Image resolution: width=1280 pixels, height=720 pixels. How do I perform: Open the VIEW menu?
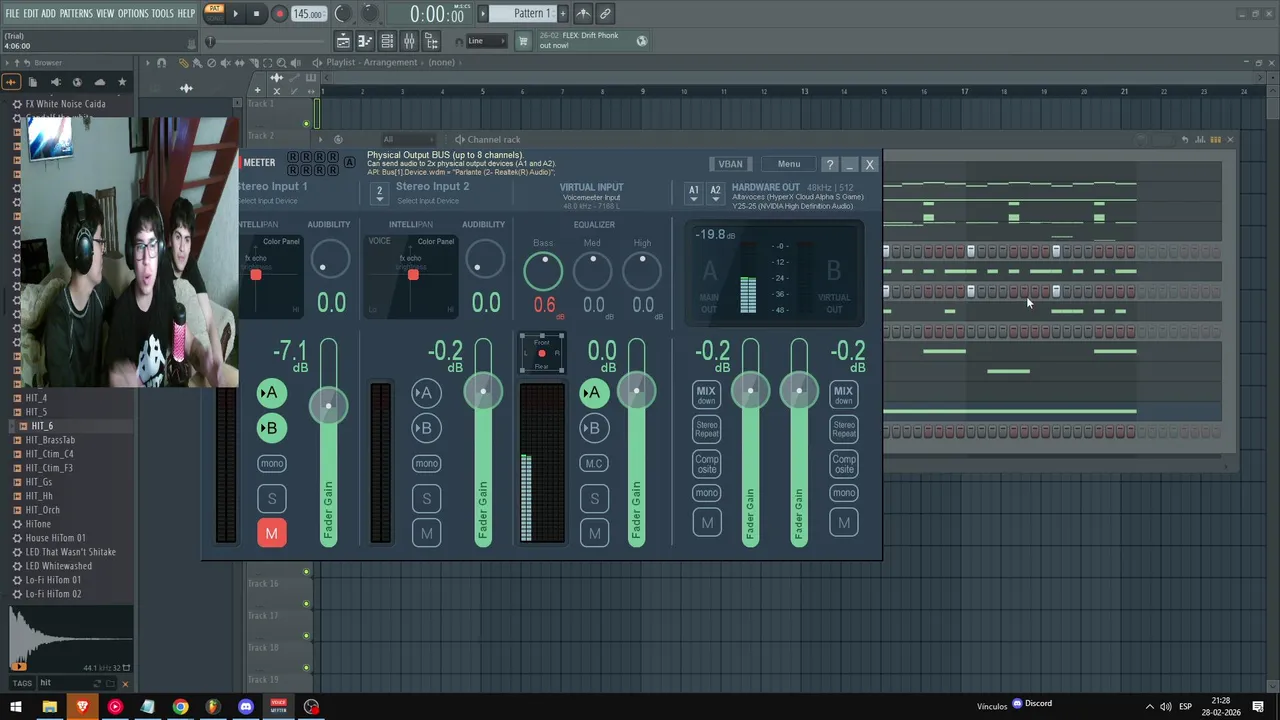(x=105, y=14)
